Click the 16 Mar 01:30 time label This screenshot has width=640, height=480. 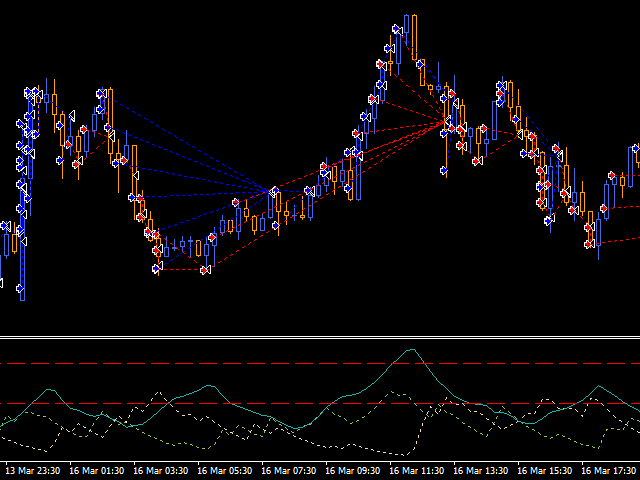coord(97,470)
